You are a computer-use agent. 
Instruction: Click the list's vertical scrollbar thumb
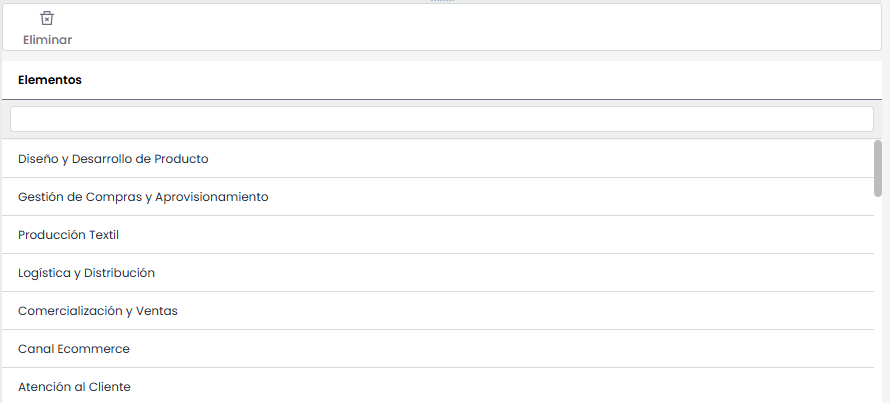click(x=878, y=168)
